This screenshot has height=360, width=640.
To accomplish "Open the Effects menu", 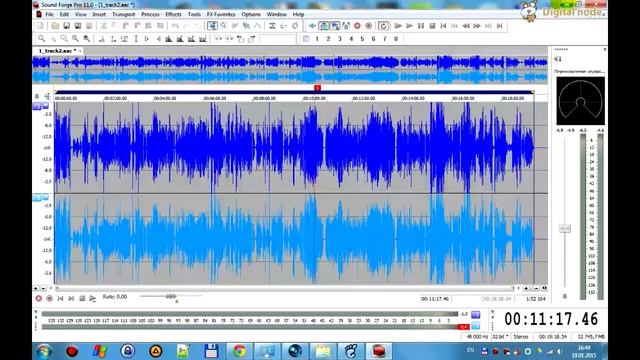I will 173,14.
